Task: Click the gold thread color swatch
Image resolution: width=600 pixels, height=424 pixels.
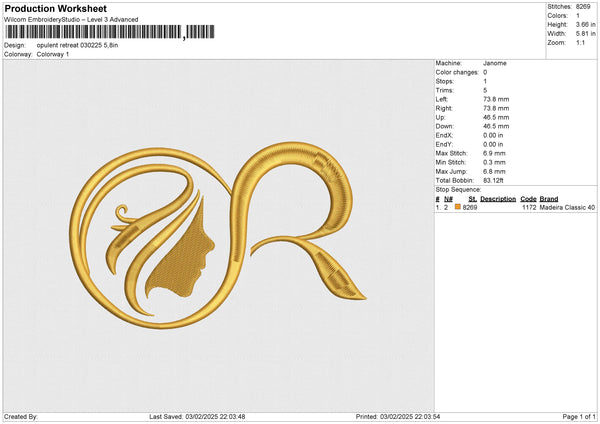Action: pos(457,207)
